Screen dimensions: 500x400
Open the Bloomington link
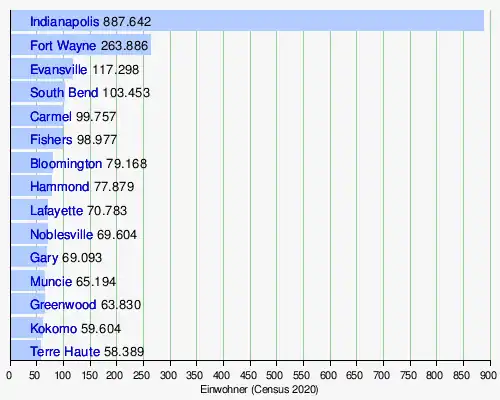point(66,164)
